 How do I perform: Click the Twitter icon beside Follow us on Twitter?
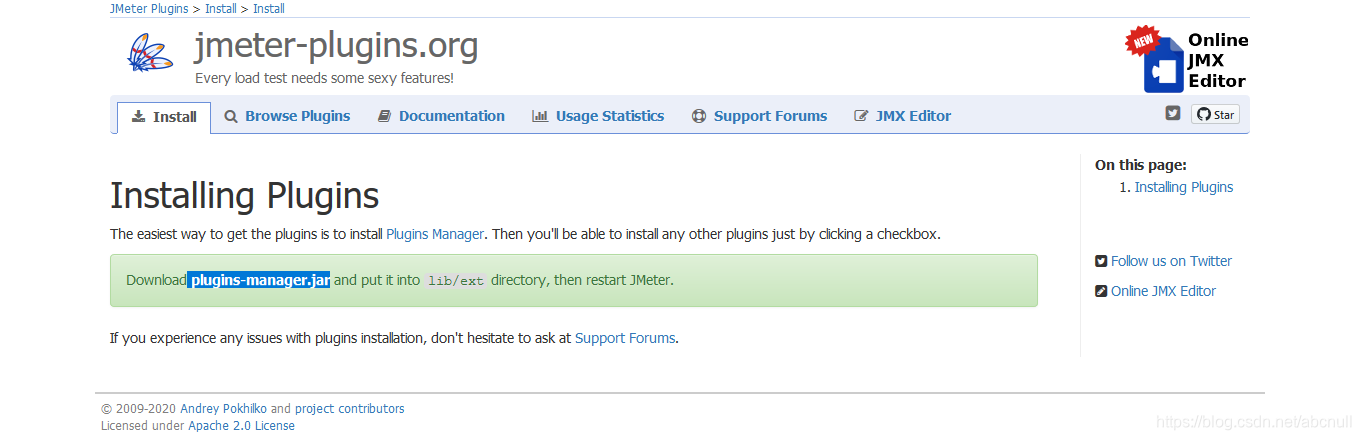[x=1102, y=261]
